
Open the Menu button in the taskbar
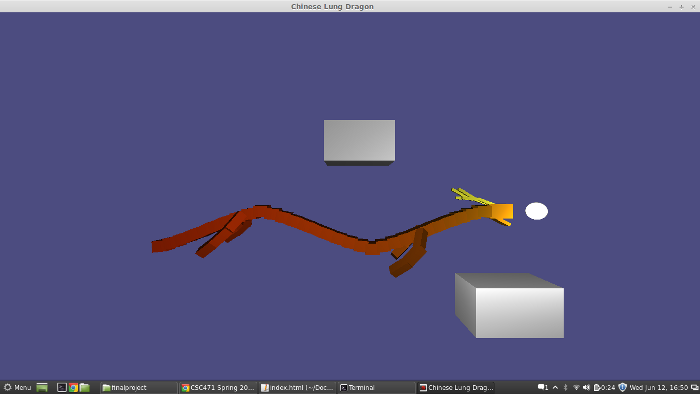17,387
